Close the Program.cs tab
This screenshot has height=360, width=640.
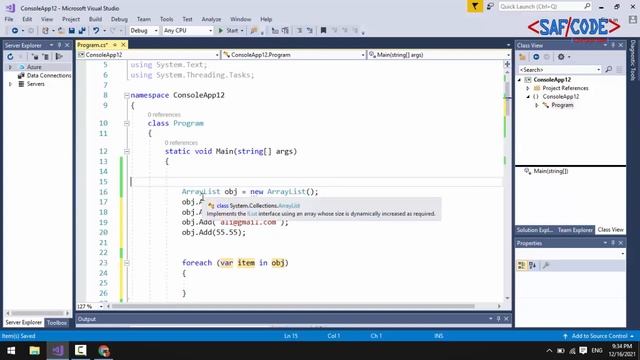(123, 44)
